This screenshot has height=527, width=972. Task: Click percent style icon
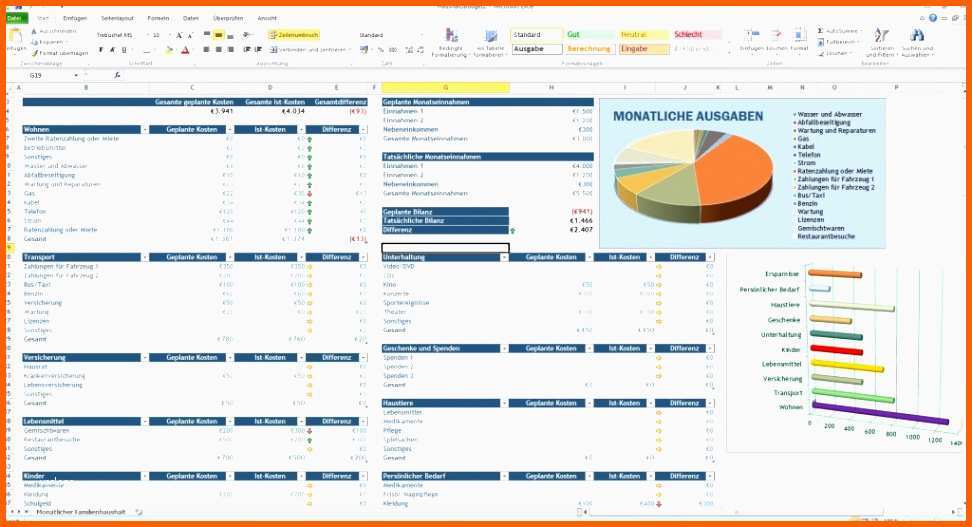pos(381,50)
